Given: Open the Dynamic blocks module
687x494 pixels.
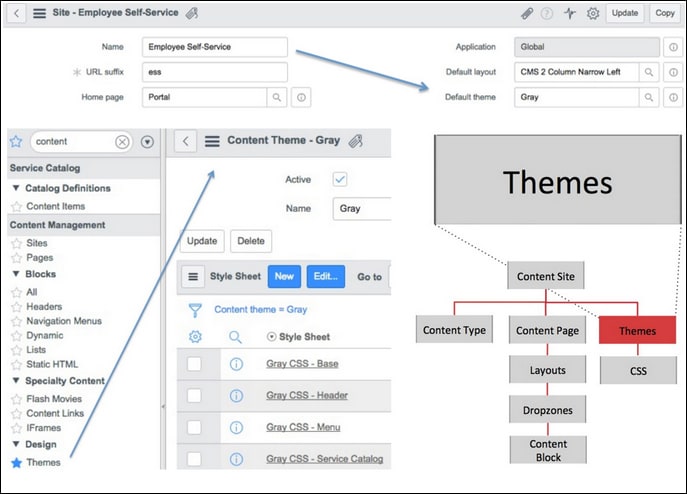Looking at the screenshot, I should point(45,335).
